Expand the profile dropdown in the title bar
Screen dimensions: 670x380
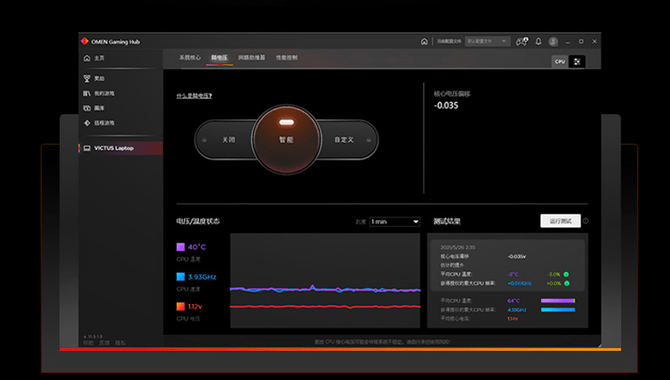point(487,41)
